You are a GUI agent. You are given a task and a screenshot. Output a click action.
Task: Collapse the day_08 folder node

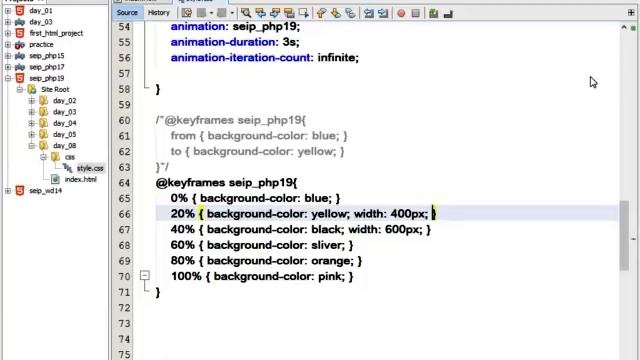coord(31,146)
